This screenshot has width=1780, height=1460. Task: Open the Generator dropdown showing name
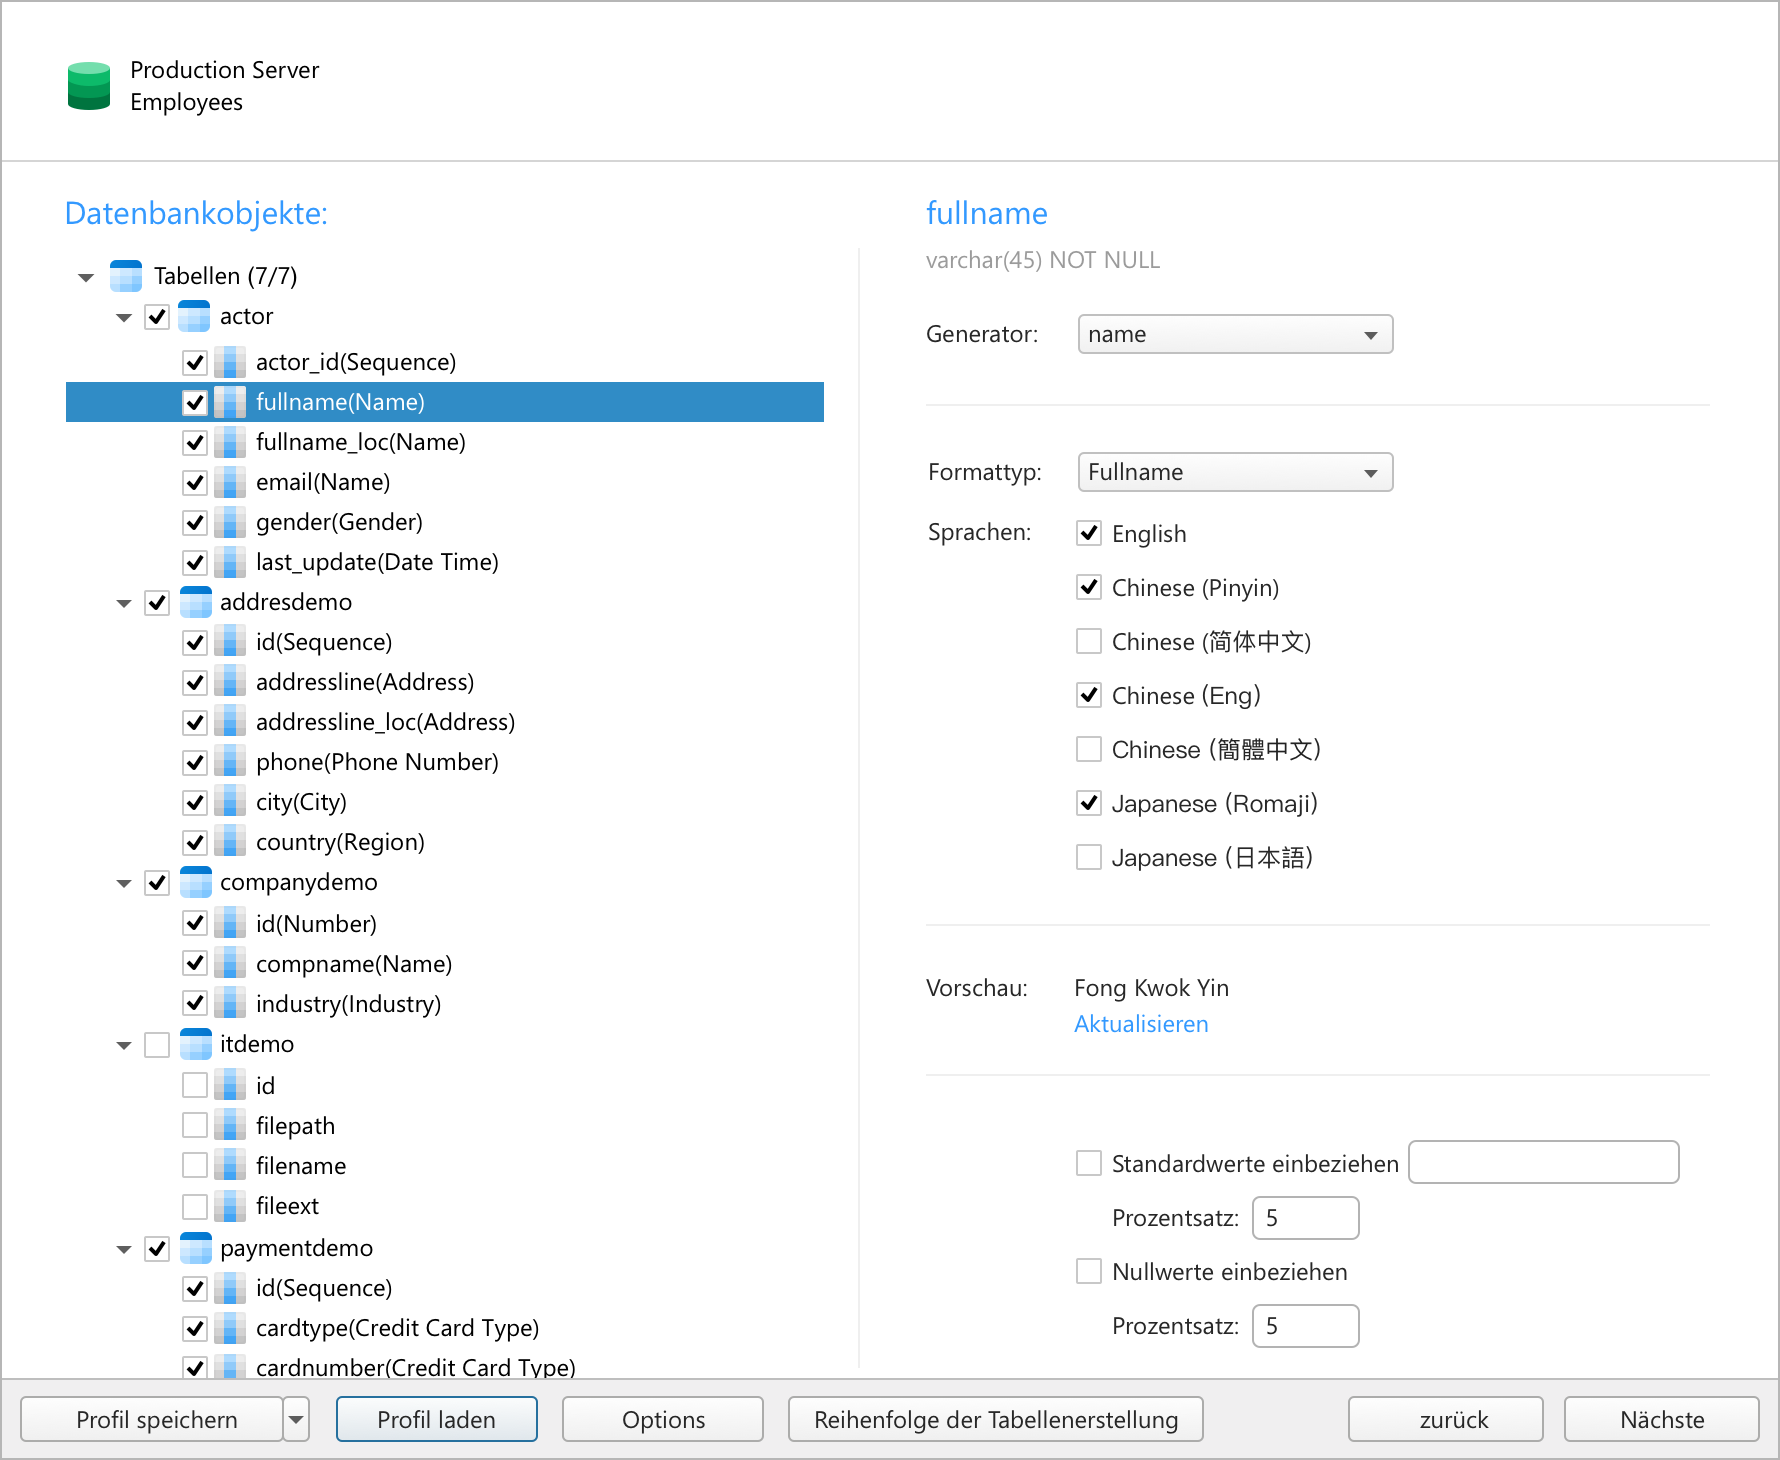click(x=1235, y=334)
